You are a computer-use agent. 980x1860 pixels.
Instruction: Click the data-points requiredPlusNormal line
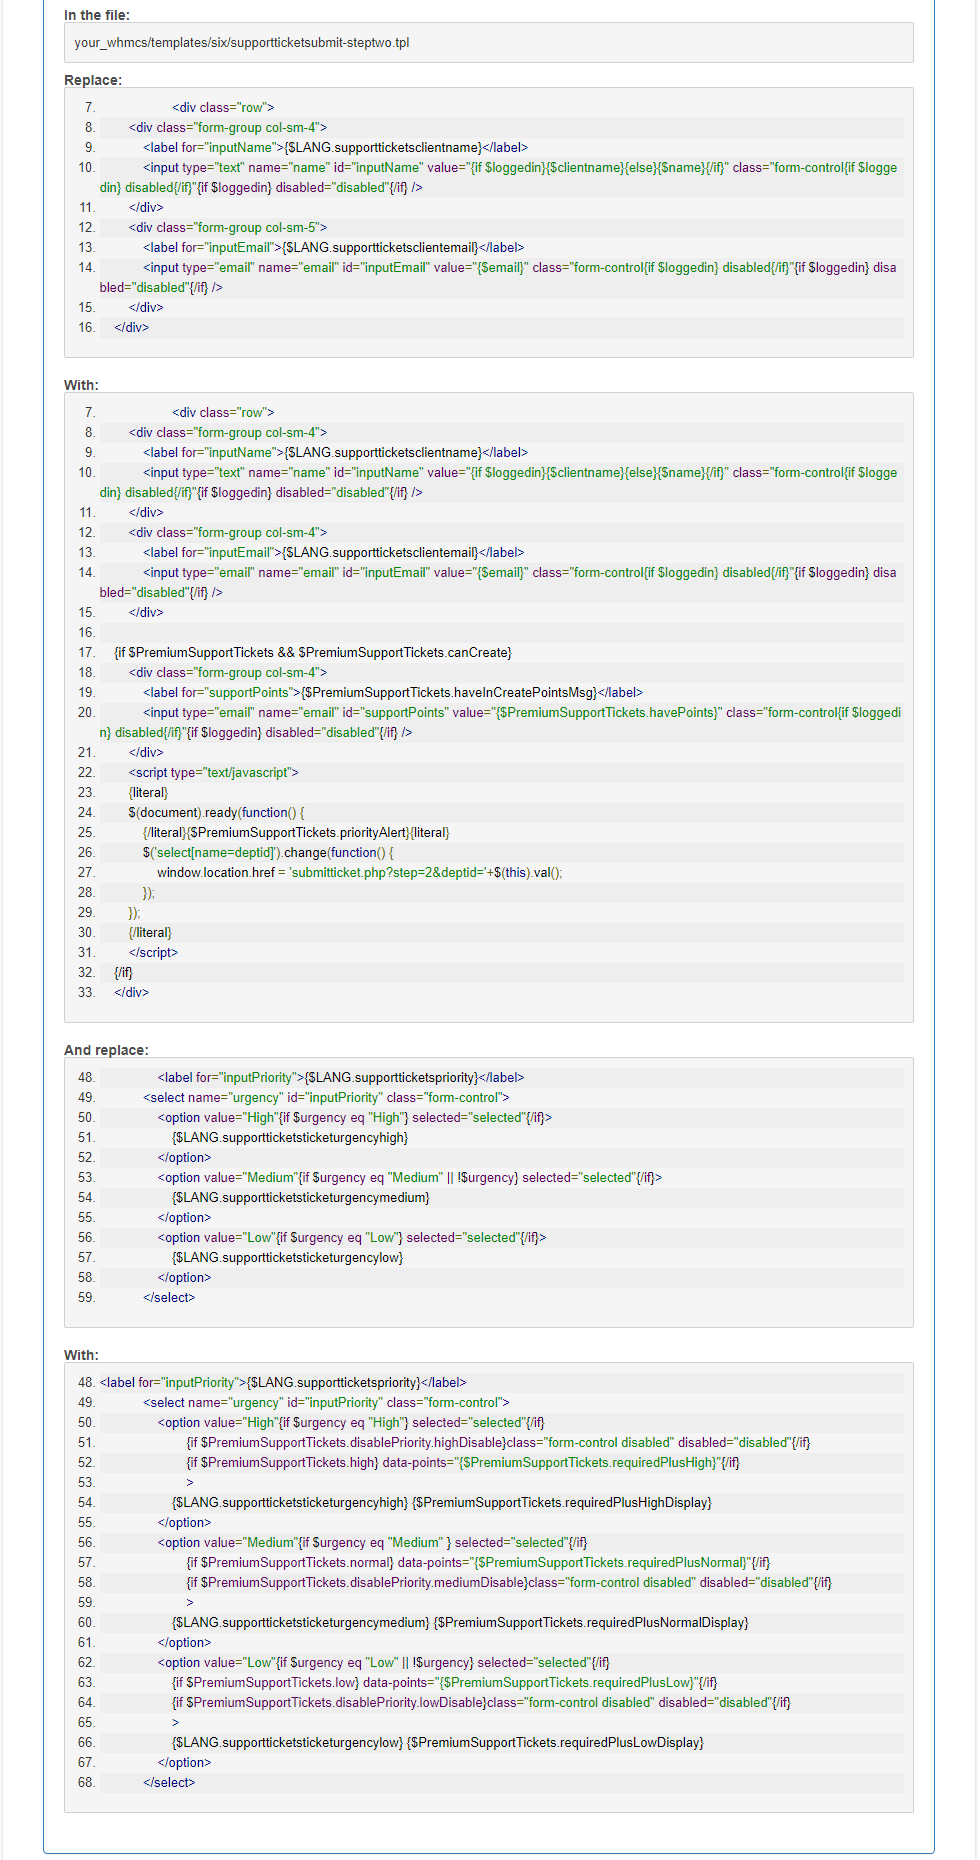(x=478, y=1562)
